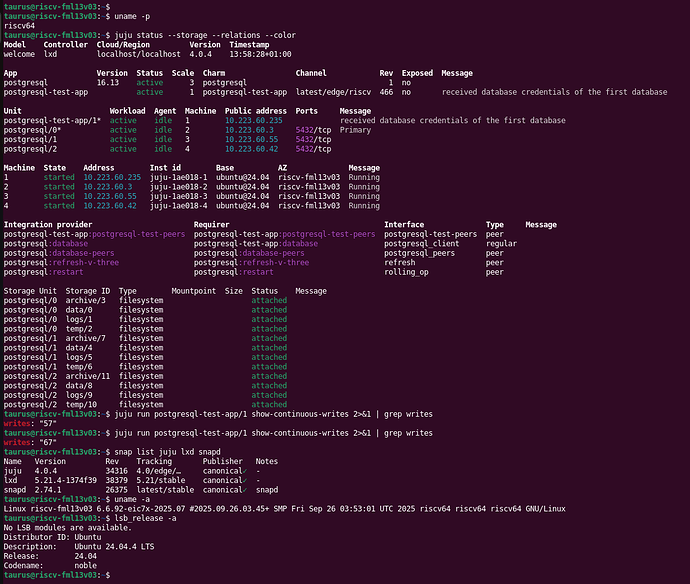Click the "noble" codename value
690x584 pixels.
[85, 565]
